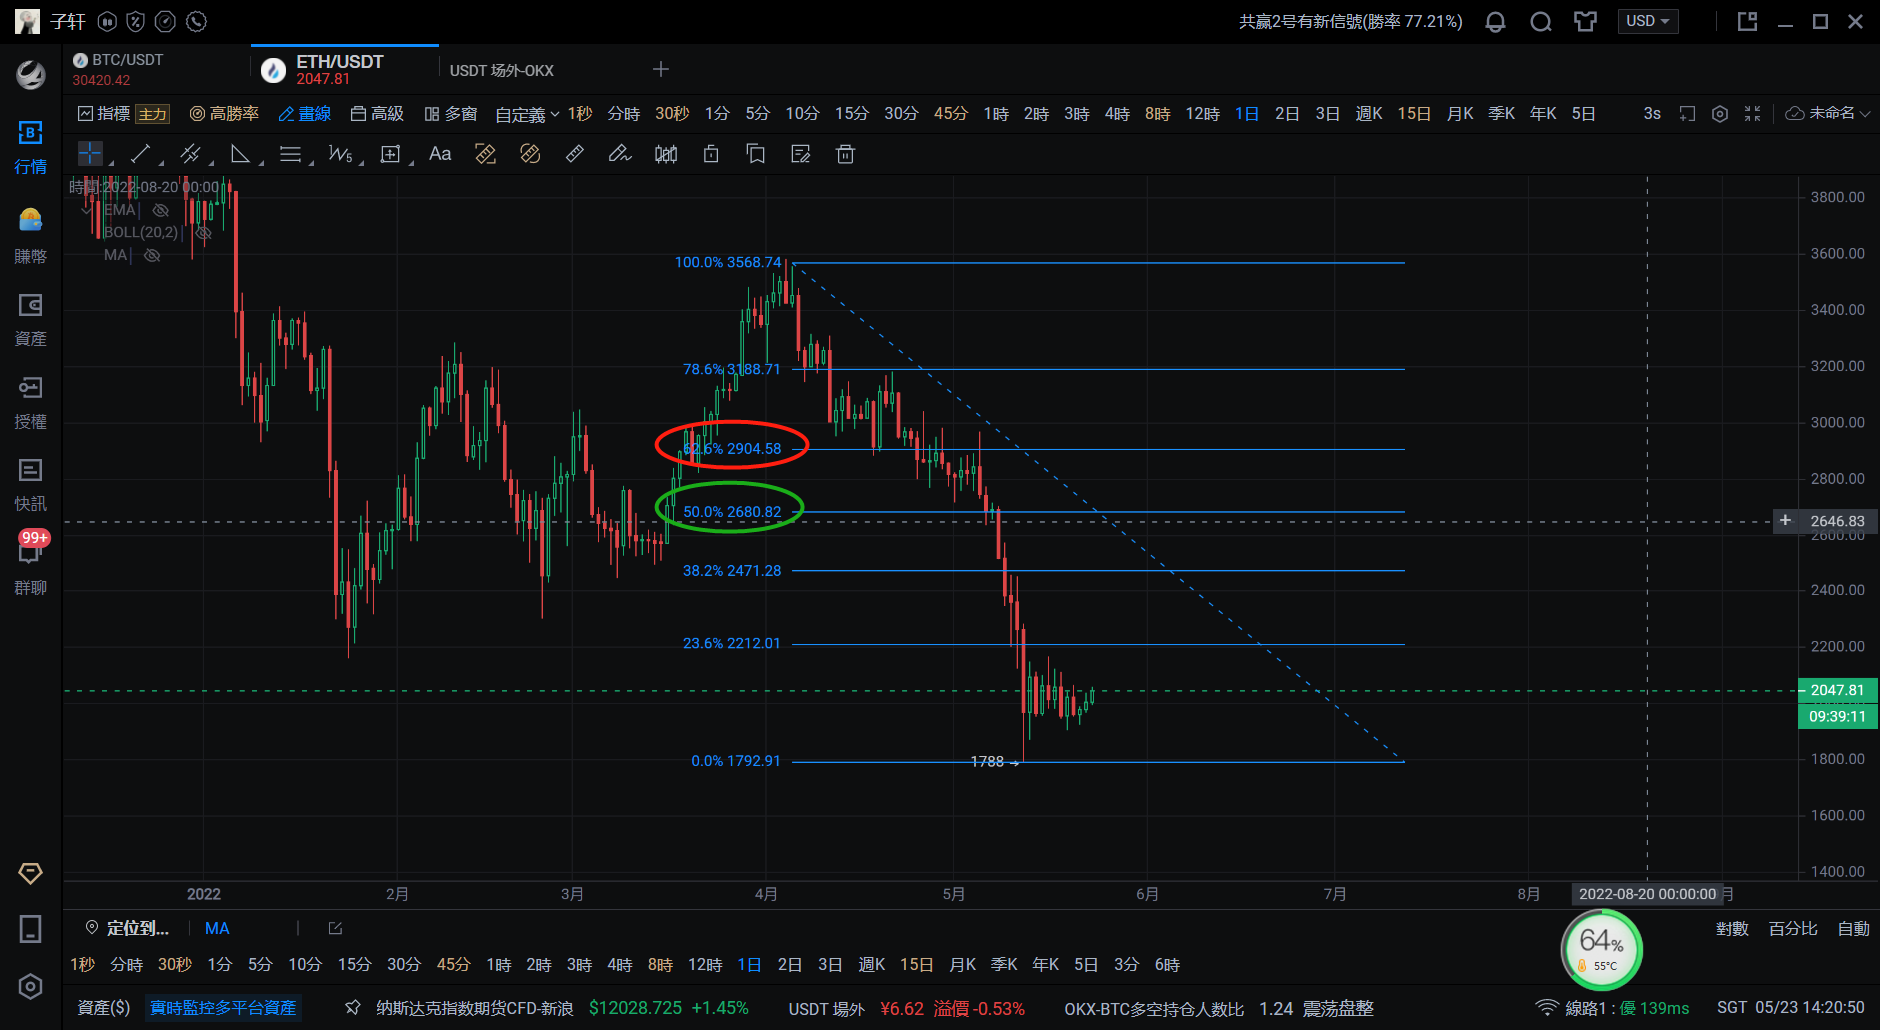The height and width of the screenshot is (1030, 1880).
Task: Click the lock drawings icon
Action: pos(711,153)
